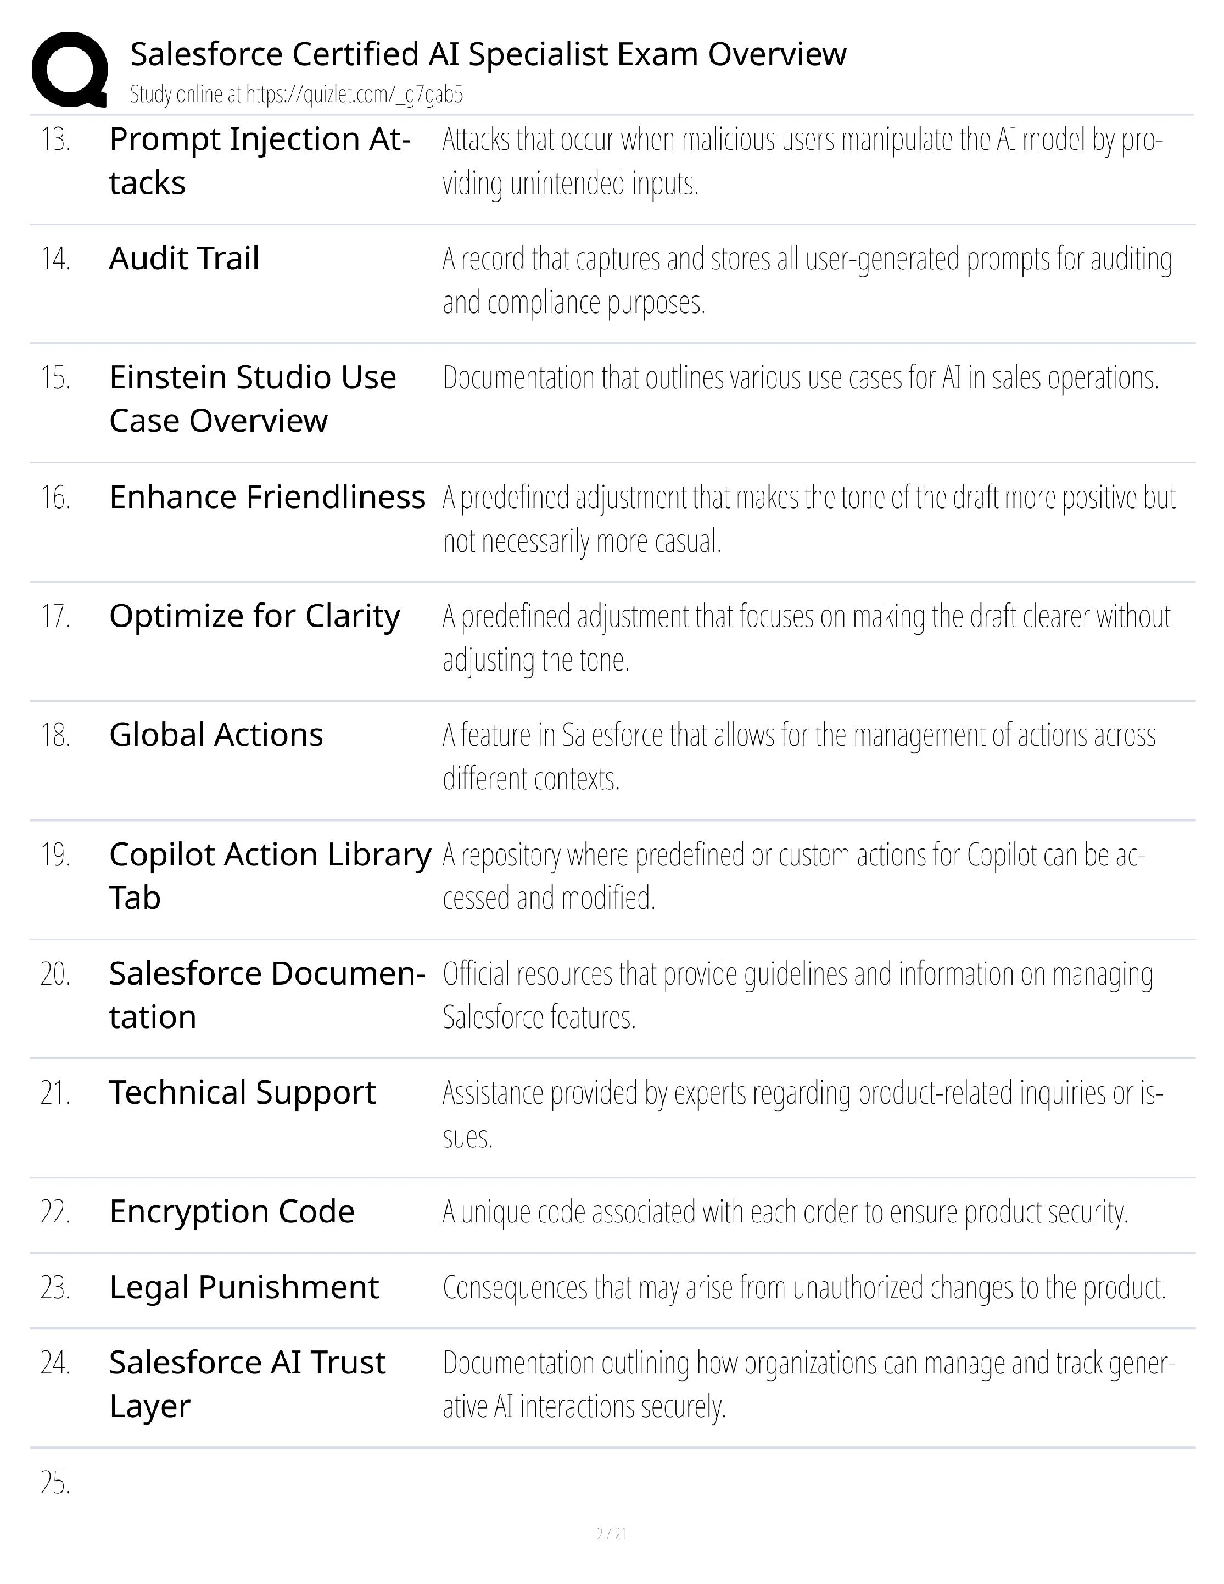
Task: Select the Salesforce AI Trust Layer term
Action: click(x=247, y=1384)
